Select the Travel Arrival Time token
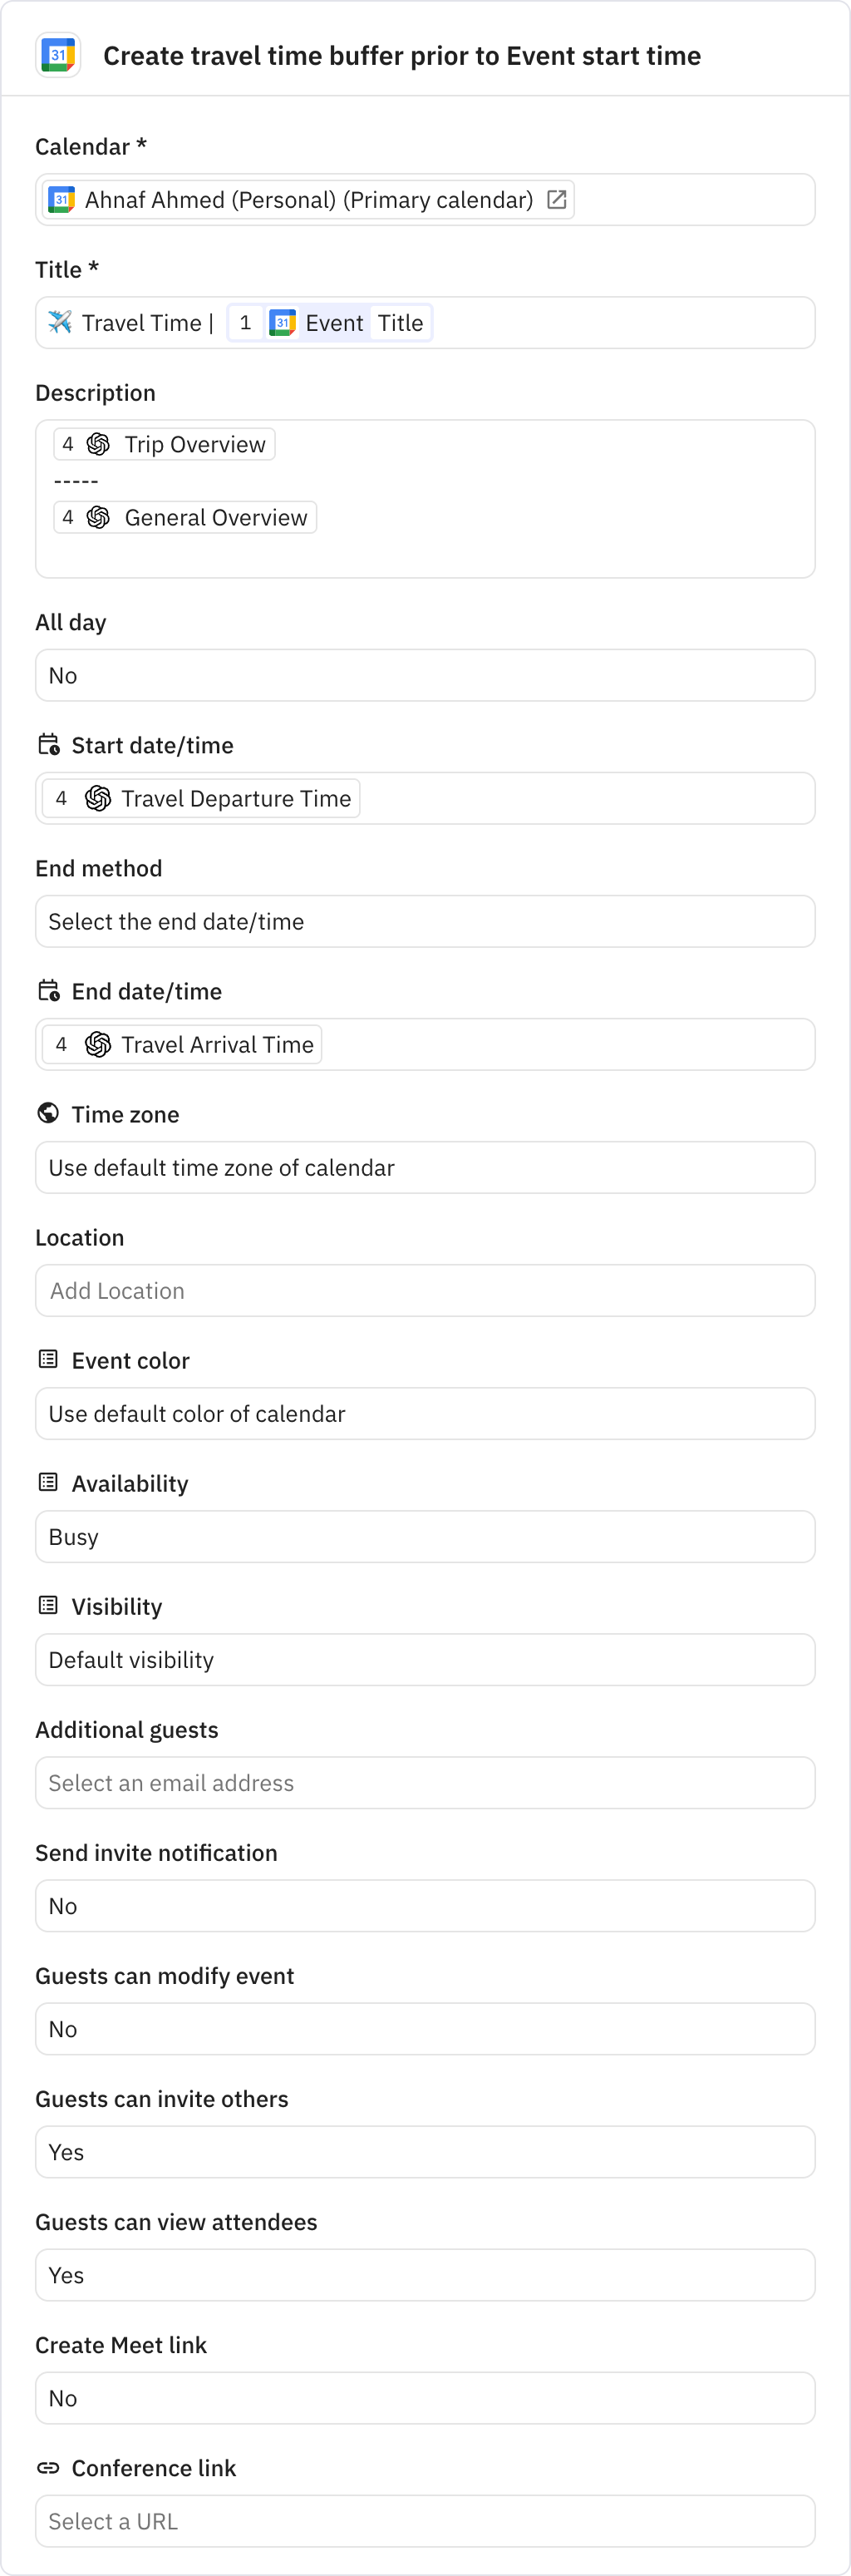This screenshot has height=2576, width=851. click(x=180, y=1044)
